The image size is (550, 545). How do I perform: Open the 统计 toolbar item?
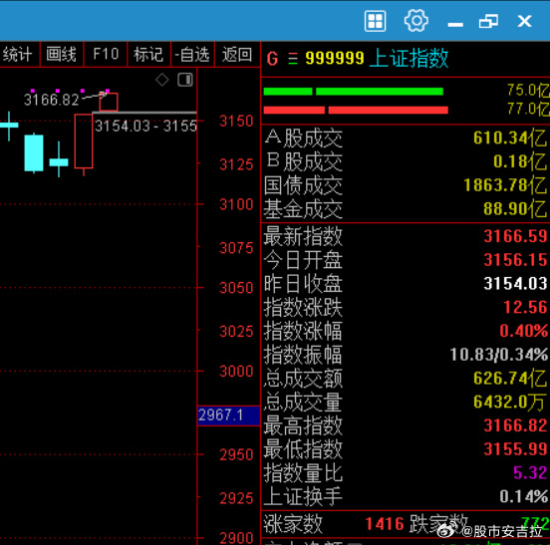click(x=17, y=55)
